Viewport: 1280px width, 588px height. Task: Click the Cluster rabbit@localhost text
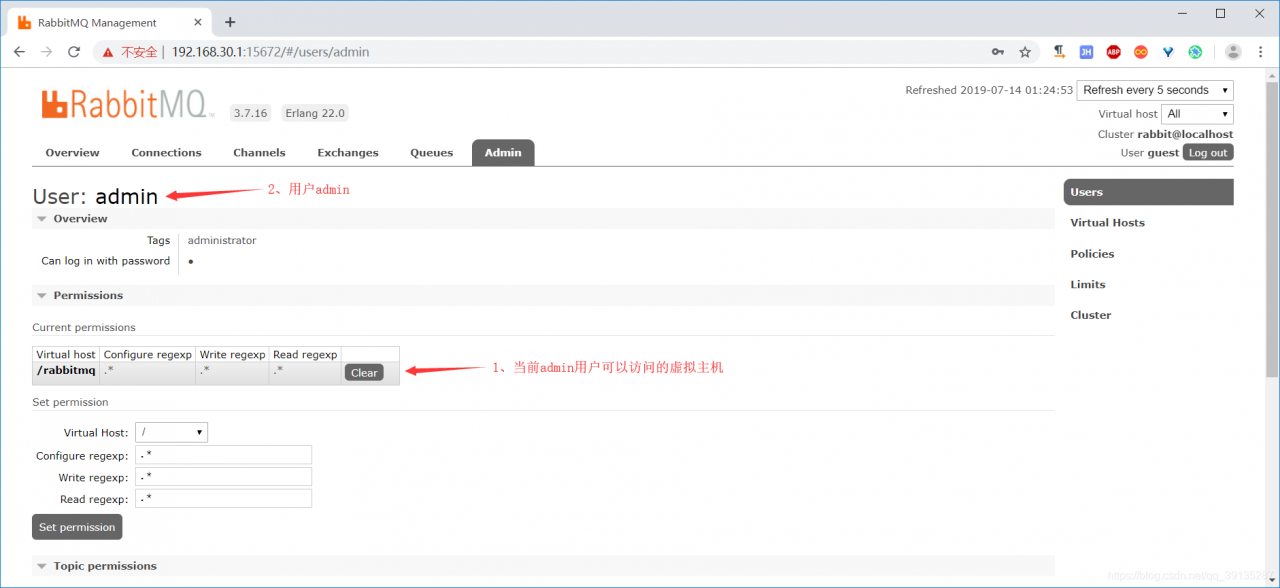[x=1165, y=134]
